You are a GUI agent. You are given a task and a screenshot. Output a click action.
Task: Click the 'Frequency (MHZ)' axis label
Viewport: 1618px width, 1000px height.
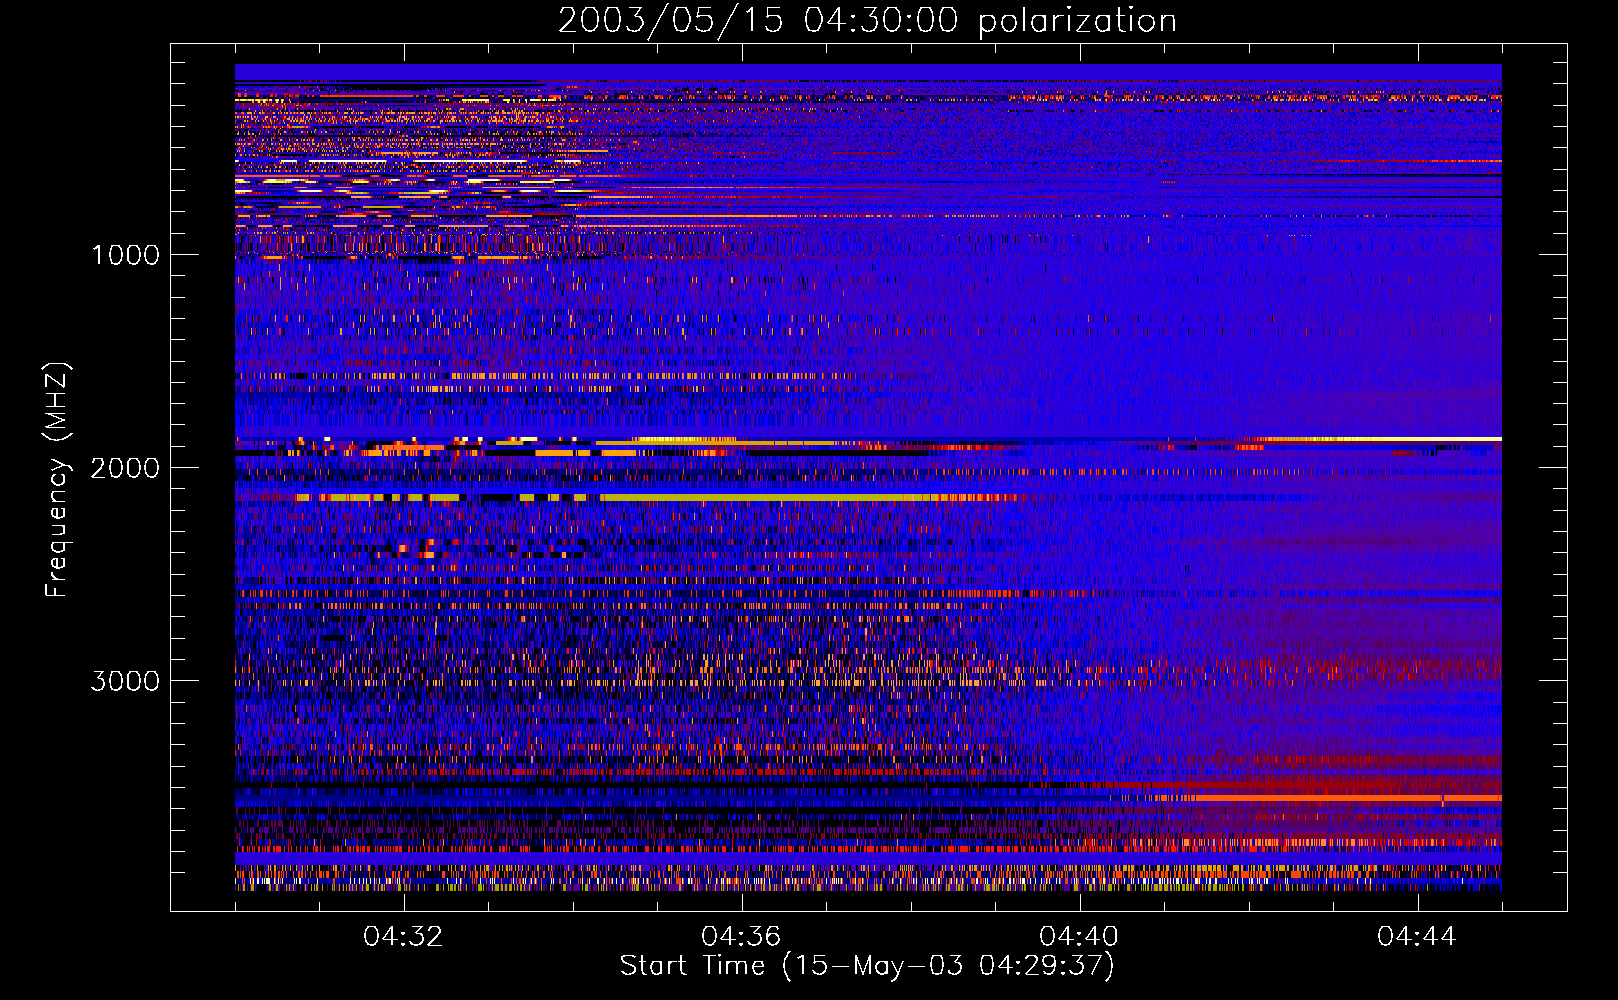tap(57, 480)
